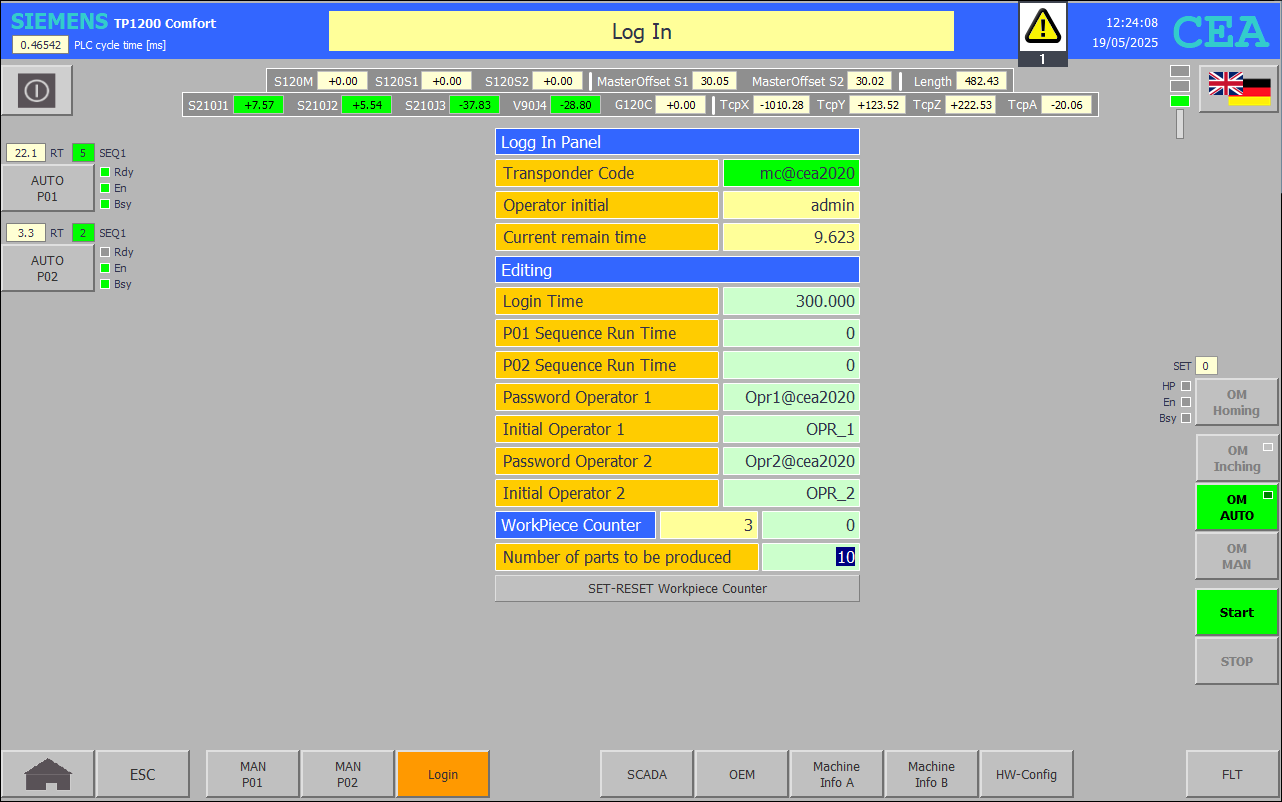
Task: Click the power symbol button
Action: (37, 91)
